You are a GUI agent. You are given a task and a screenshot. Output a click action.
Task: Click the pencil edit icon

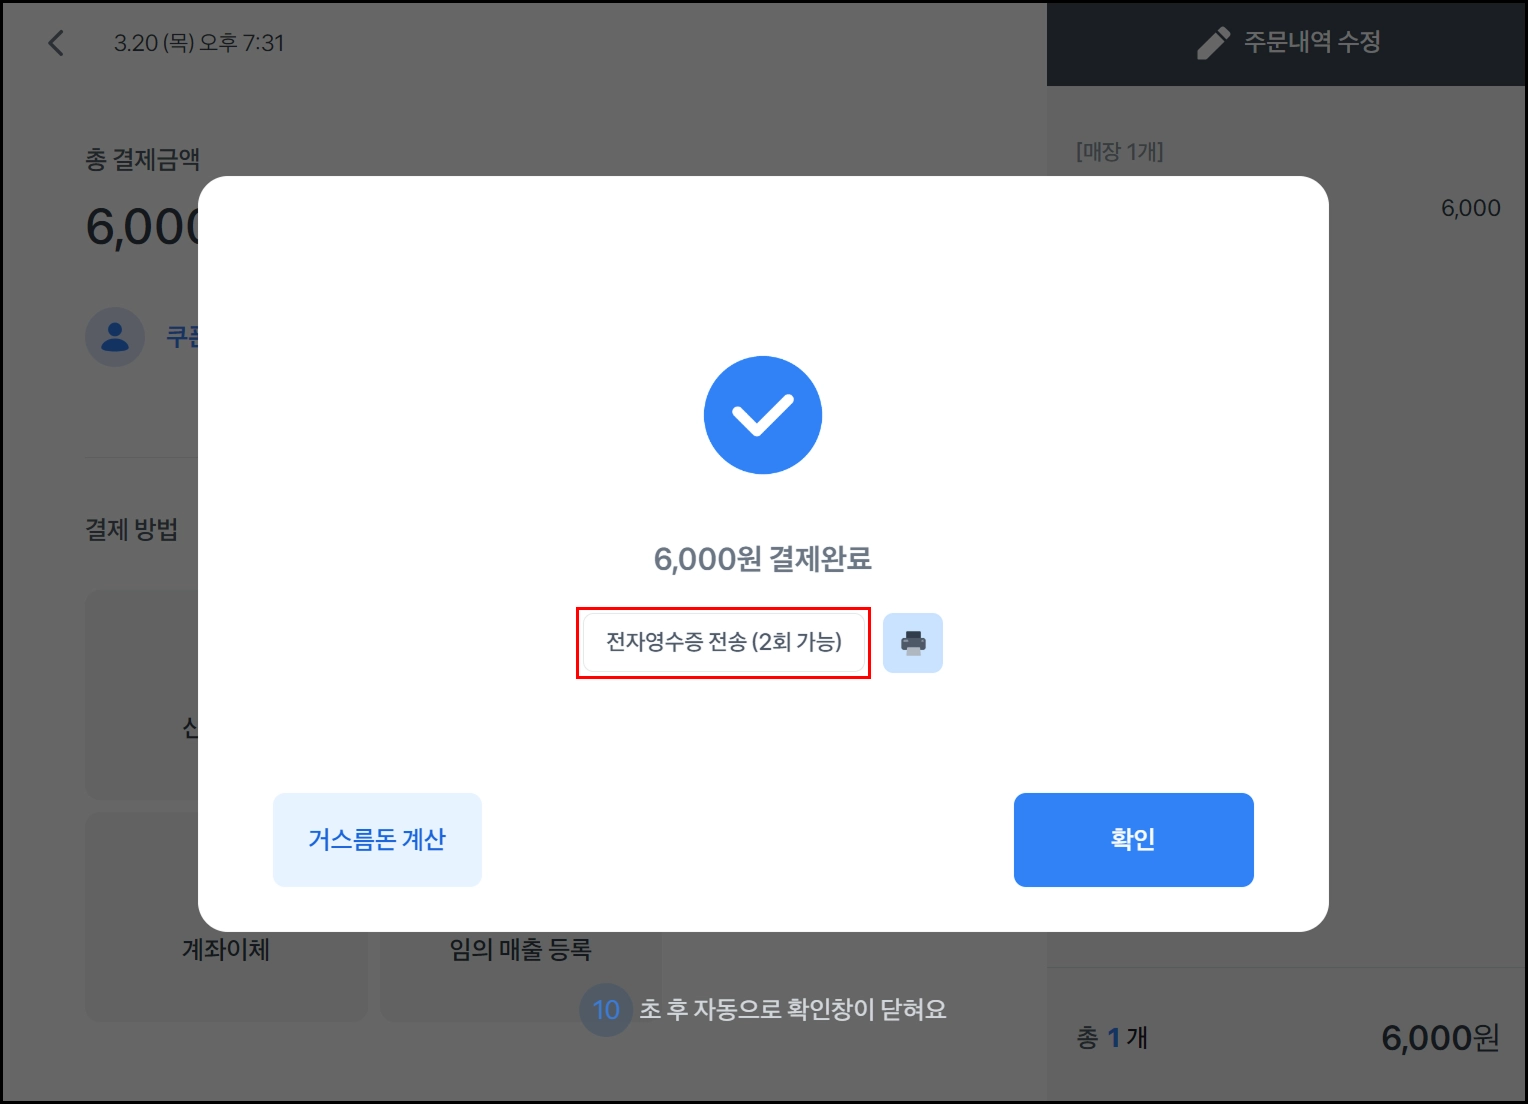click(1212, 43)
